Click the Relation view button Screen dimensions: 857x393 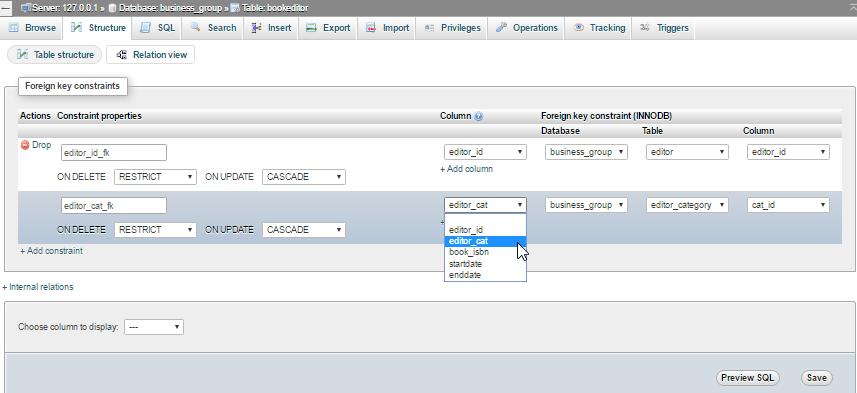pos(151,55)
